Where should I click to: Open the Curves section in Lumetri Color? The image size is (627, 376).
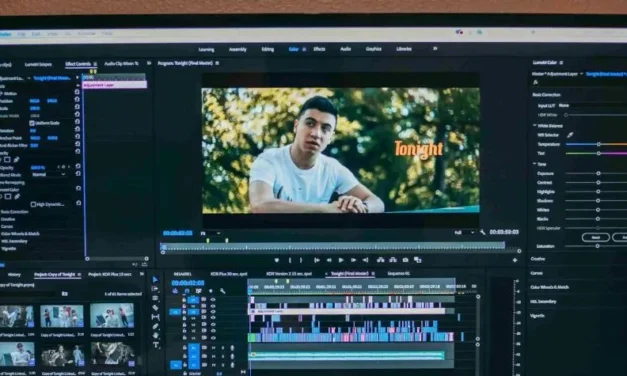pyautogui.click(x=536, y=273)
